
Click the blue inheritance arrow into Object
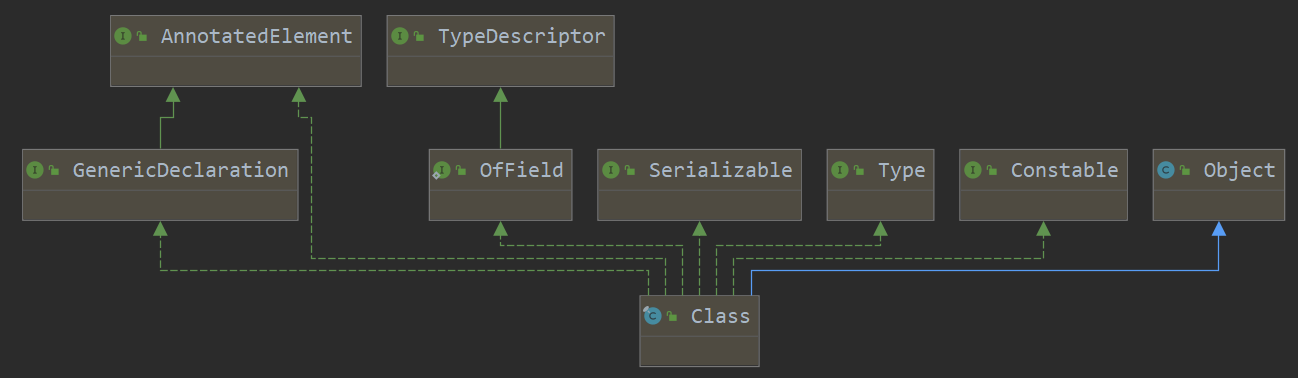pyautogui.click(x=1218, y=230)
